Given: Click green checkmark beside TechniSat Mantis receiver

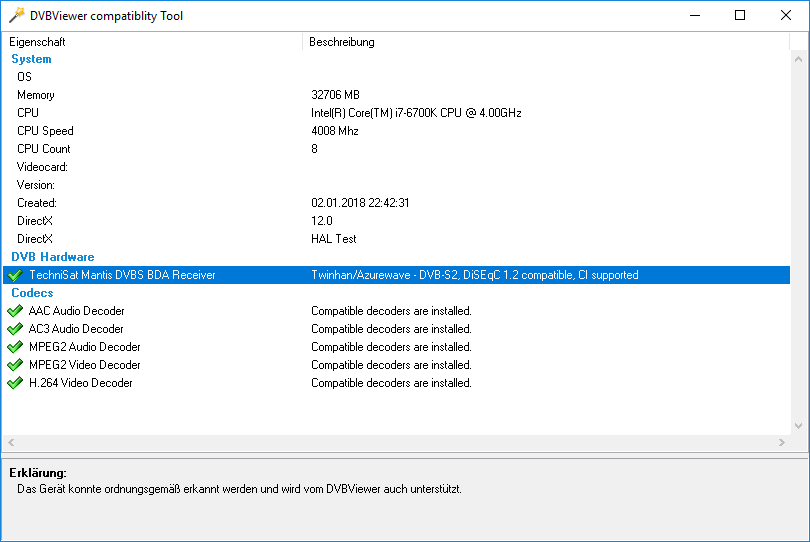Looking at the screenshot, I should tap(15, 275).
